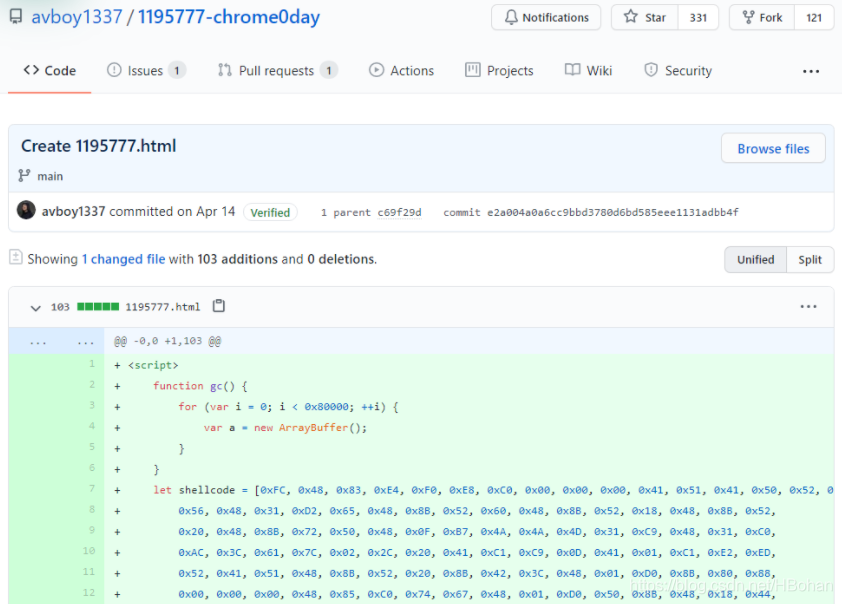Copy the 1195777.html file path
This screenshot has height=604, width=842.
219,306
